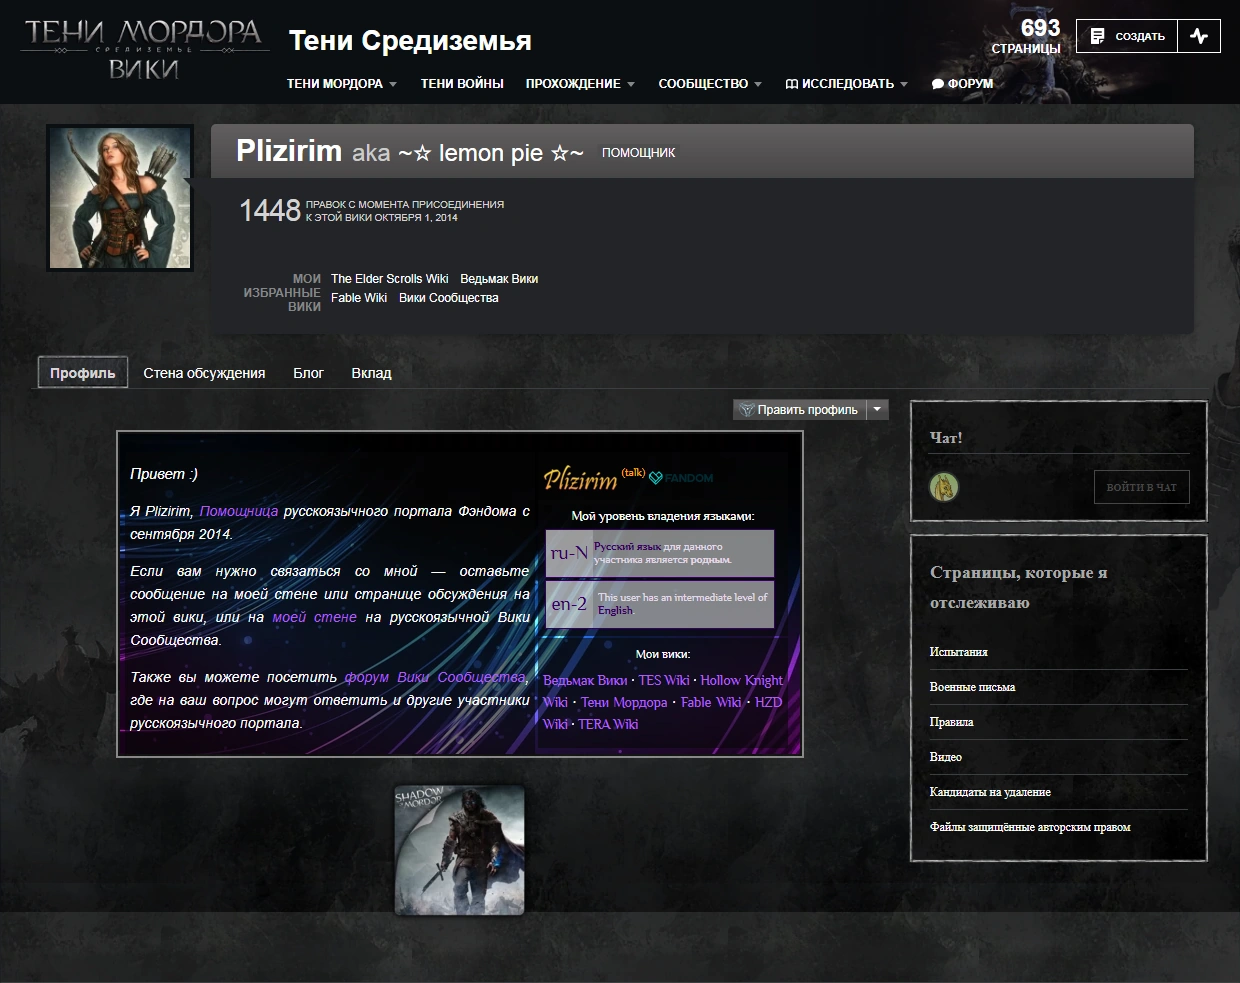This screenshot has width=1240, height=983.
Task: Open the Видео followed page
Action: pos(946,757)
